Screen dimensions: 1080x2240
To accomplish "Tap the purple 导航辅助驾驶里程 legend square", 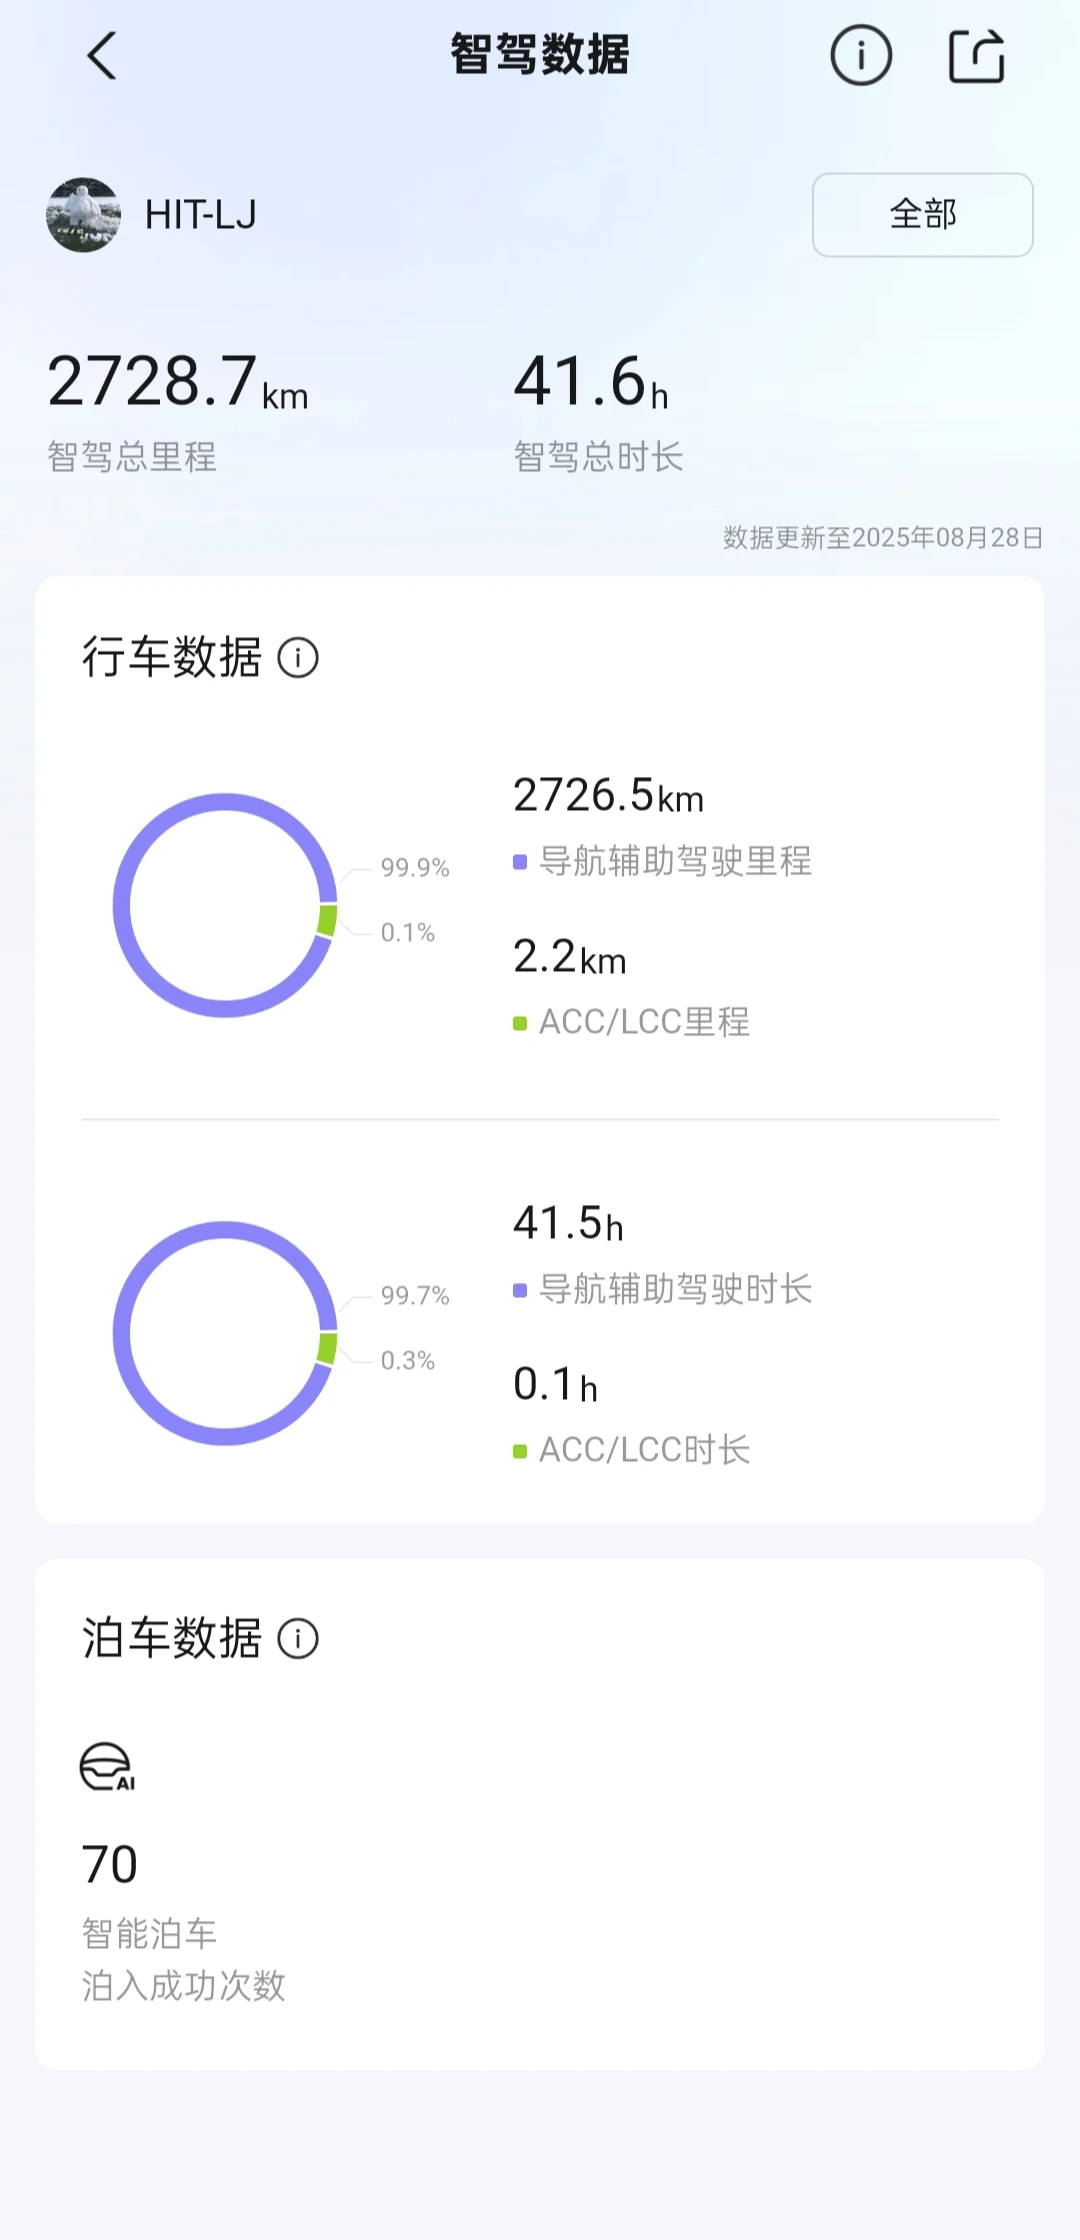I will [520, 862].
